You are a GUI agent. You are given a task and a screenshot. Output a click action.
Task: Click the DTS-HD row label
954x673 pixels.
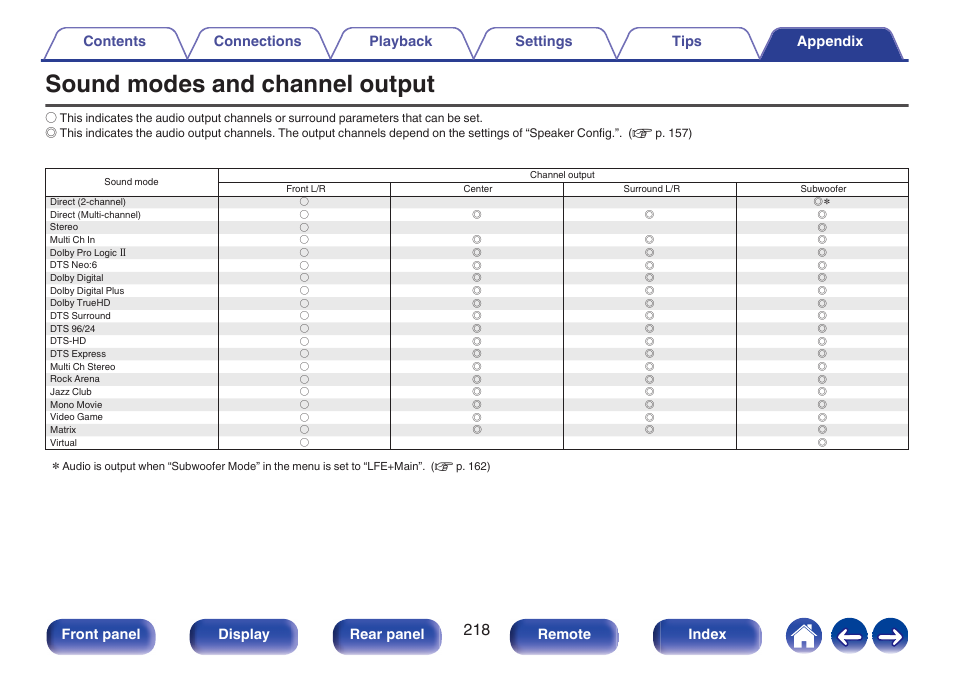tap(68, 341)
